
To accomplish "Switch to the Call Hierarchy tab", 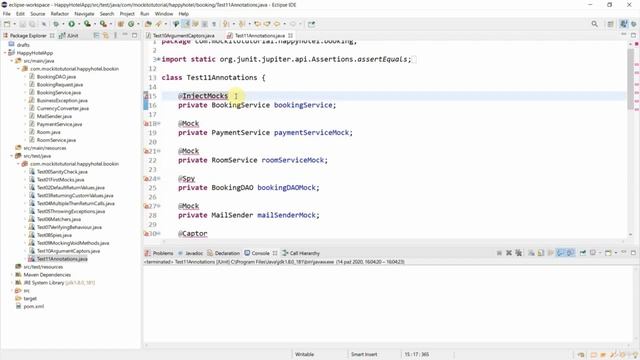I will (301, 253).
